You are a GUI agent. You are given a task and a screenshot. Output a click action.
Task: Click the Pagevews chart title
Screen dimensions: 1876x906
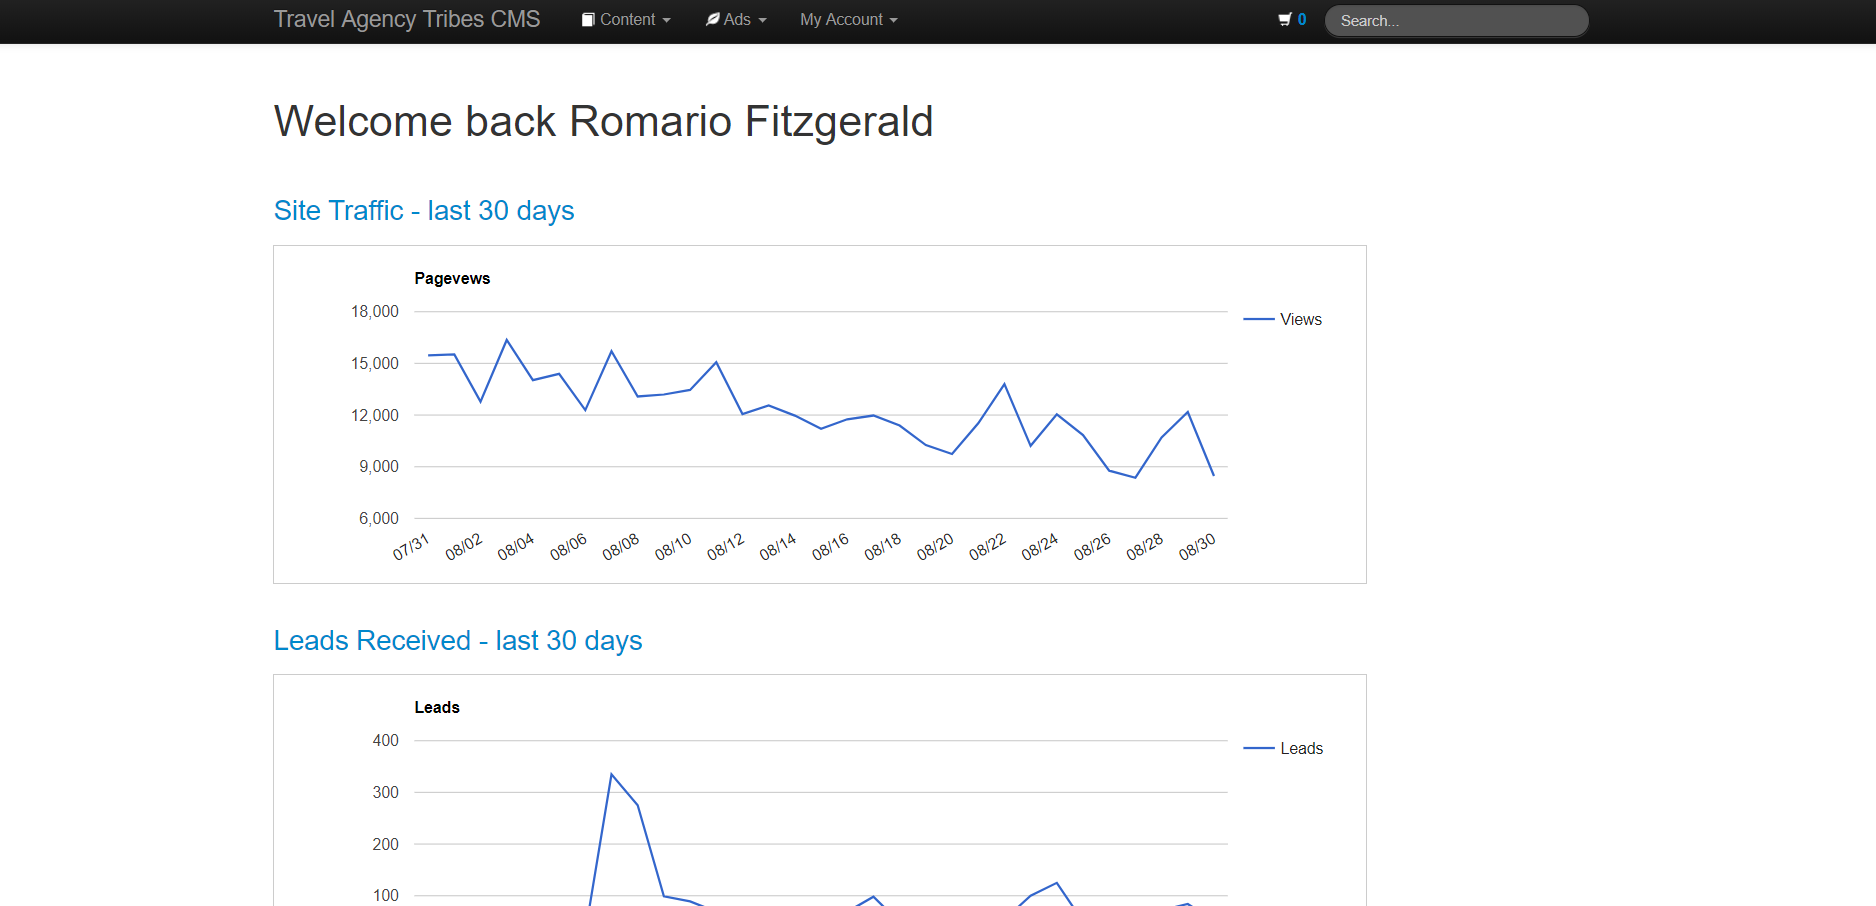(452, 278)
